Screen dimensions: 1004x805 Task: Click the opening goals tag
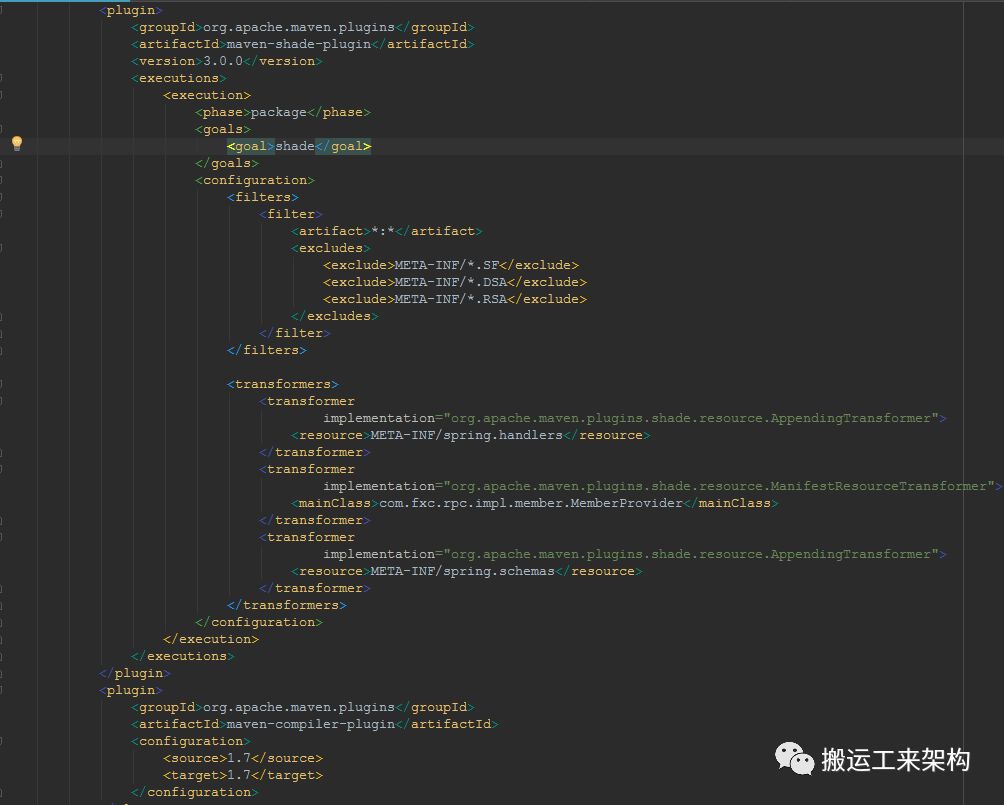pos(223,129)
